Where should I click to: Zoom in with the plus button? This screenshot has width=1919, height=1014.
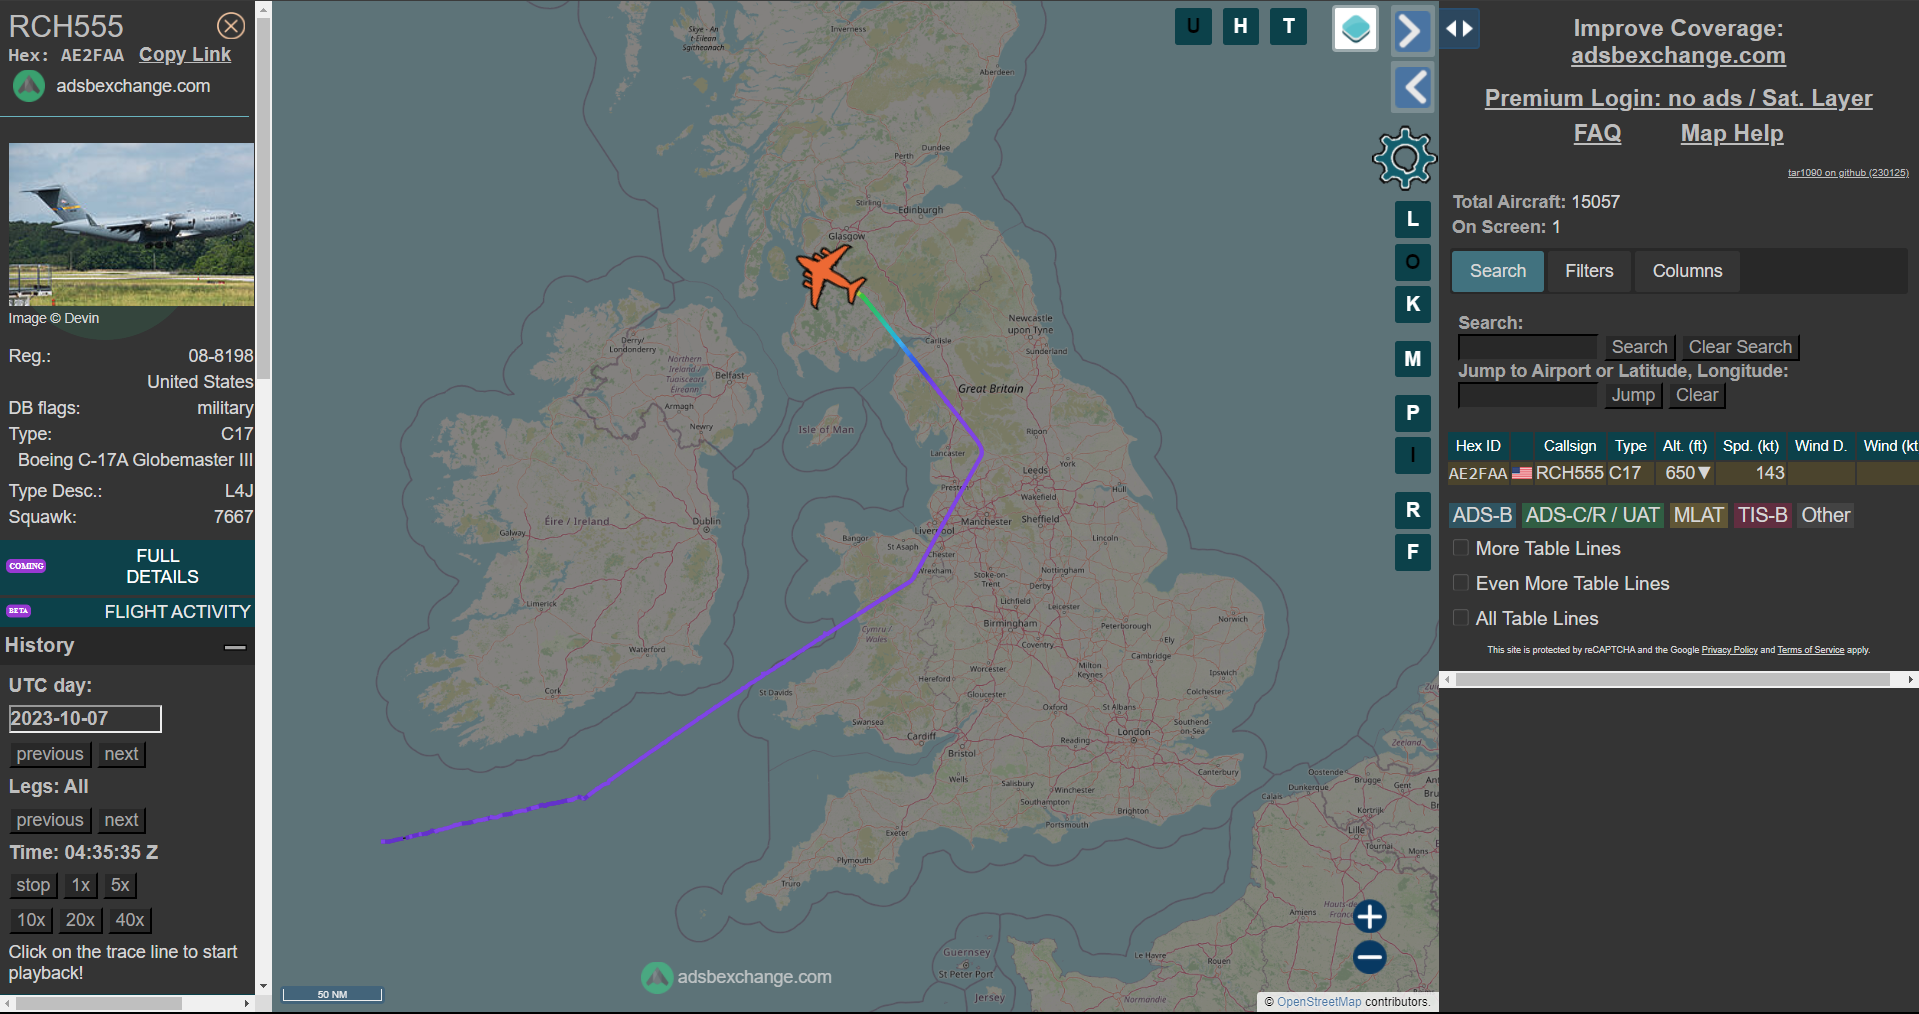pyautogui.click(x=1369, y=916)
